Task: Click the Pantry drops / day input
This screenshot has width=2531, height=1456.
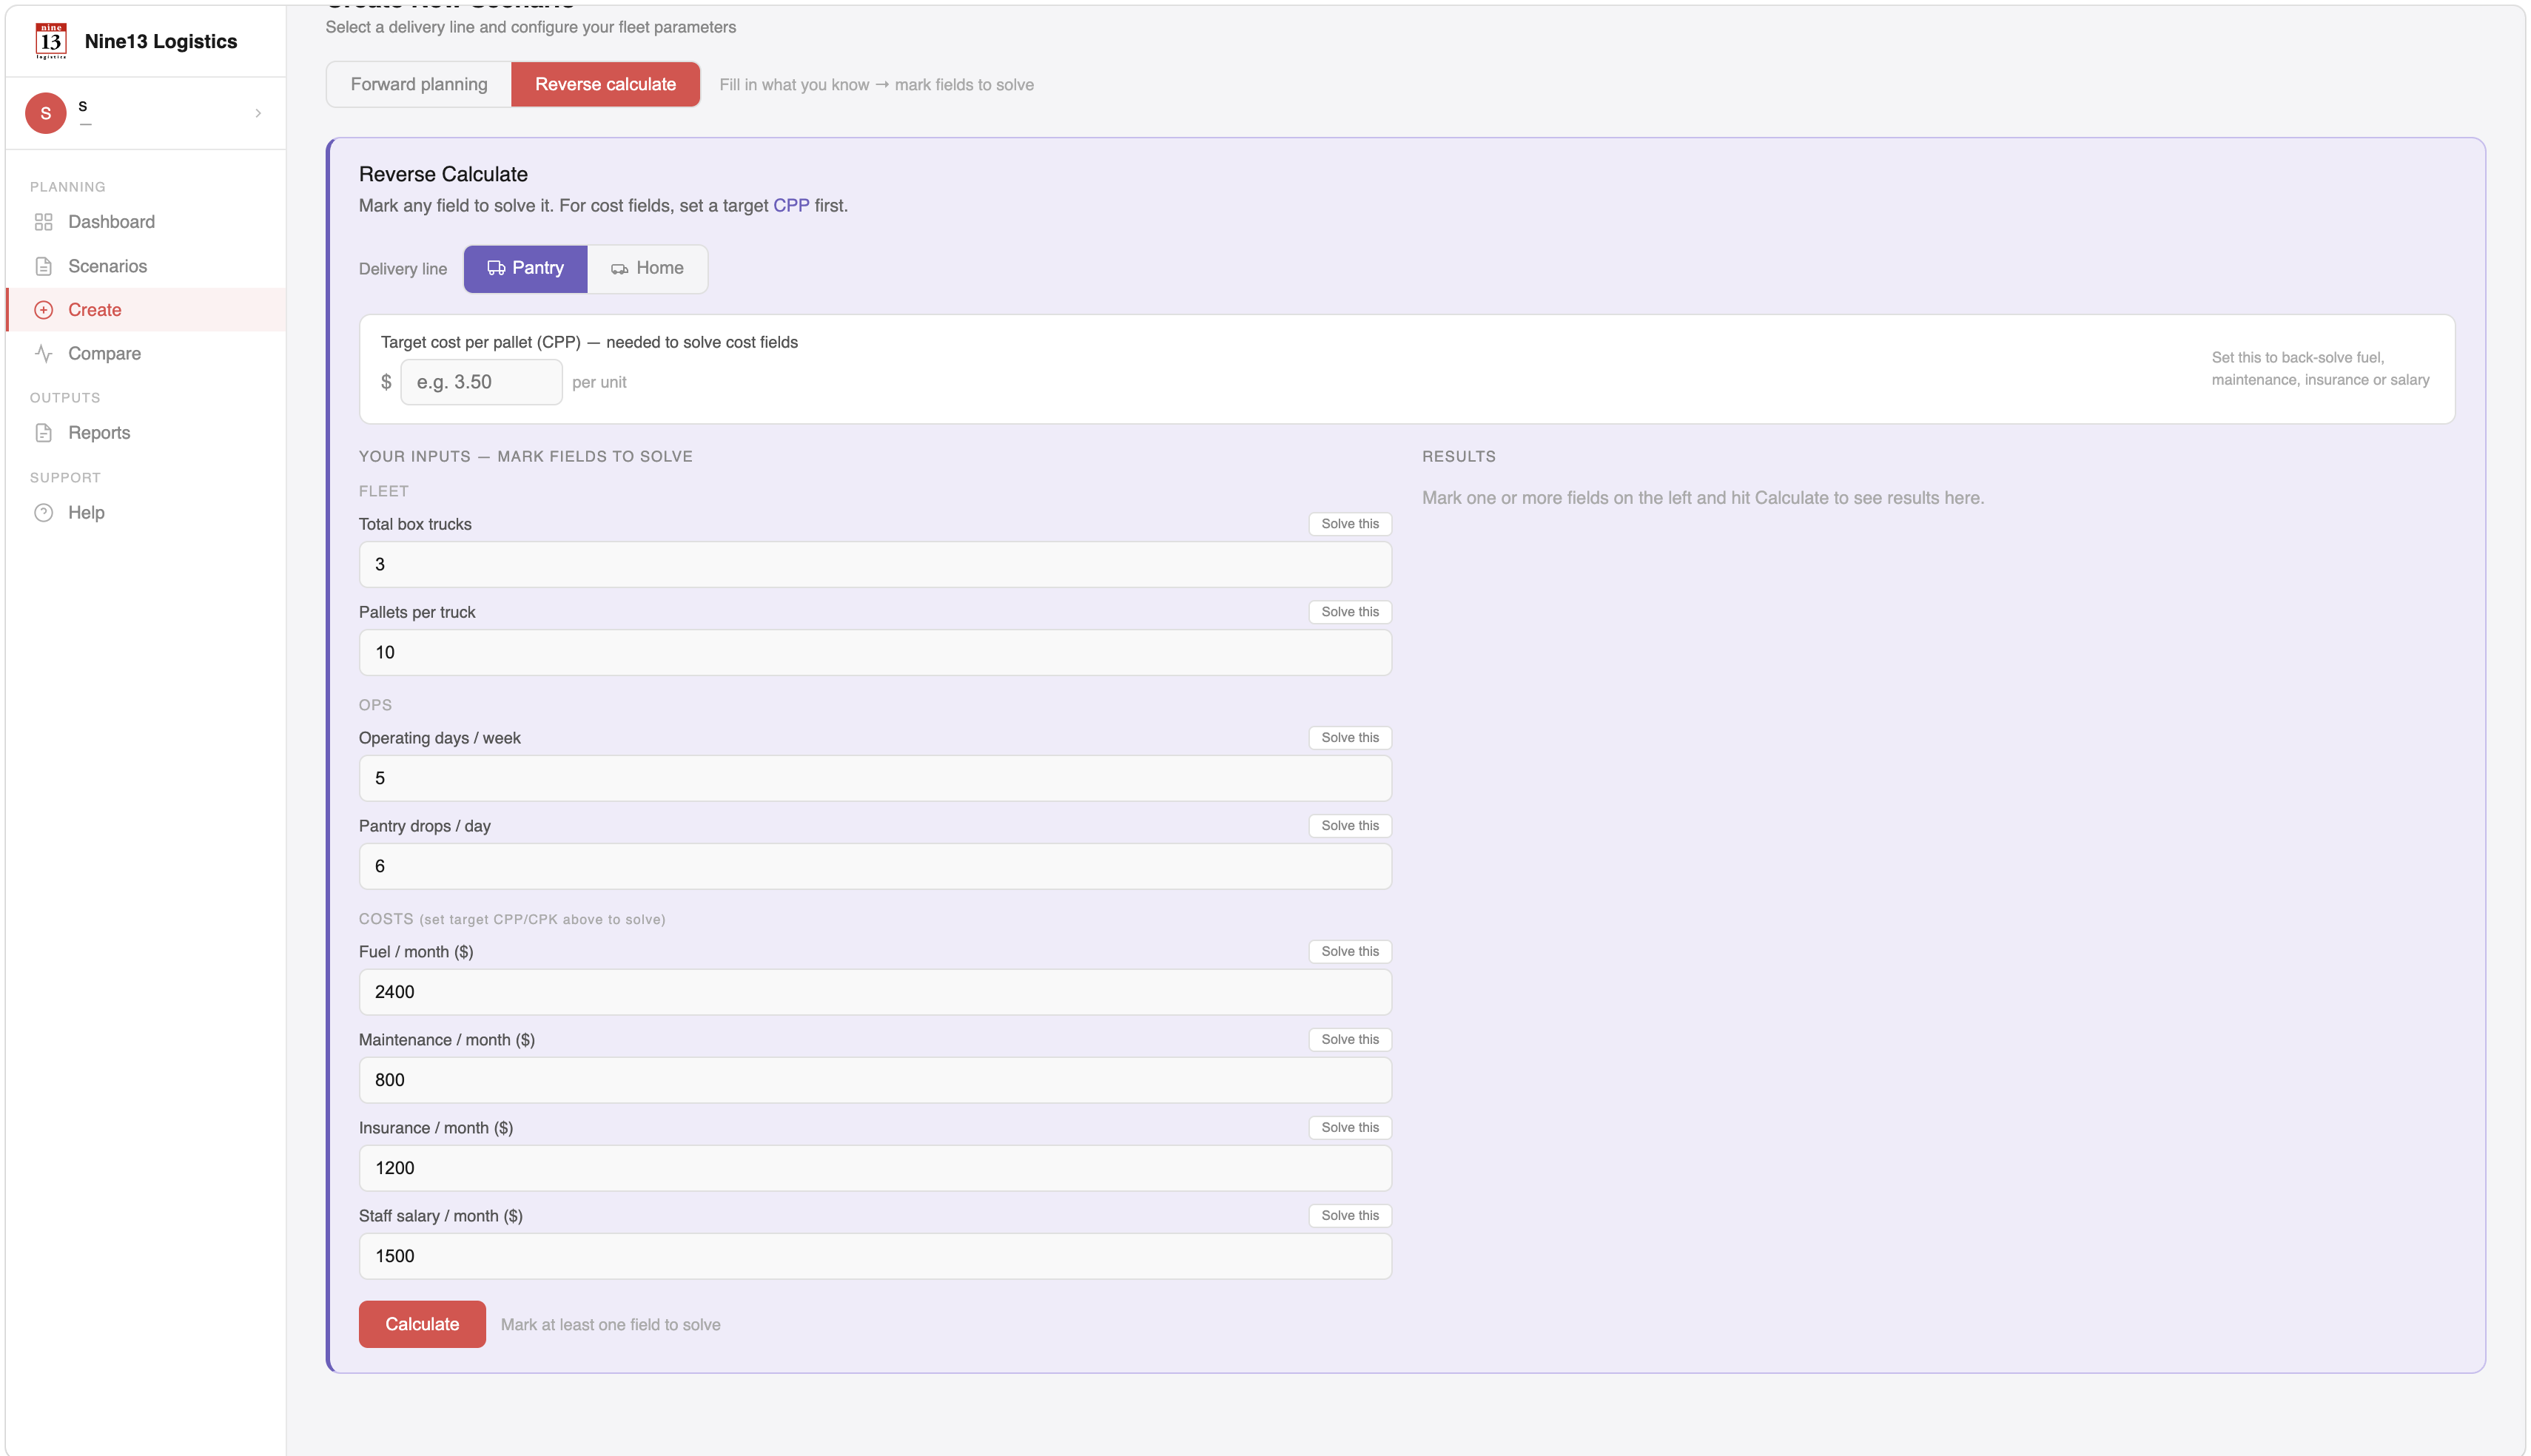Action: (875, 866)
